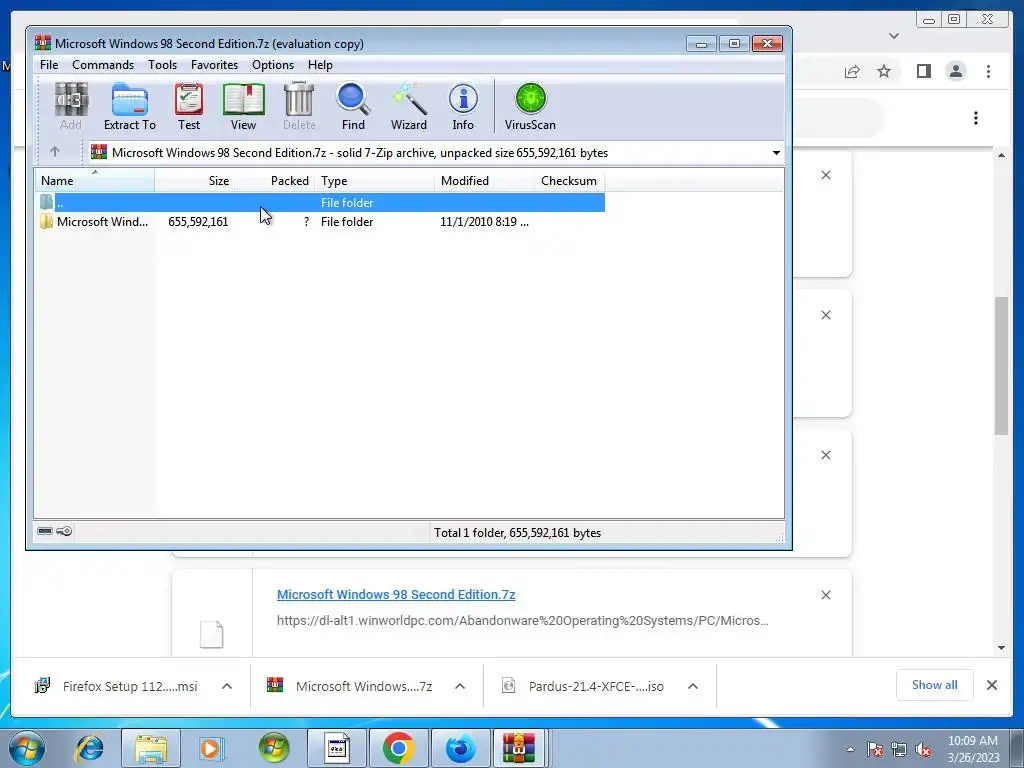Open the Commands menu
Image resolution: width=1024 pixels, height=768 pixels.
coord(103,65)
